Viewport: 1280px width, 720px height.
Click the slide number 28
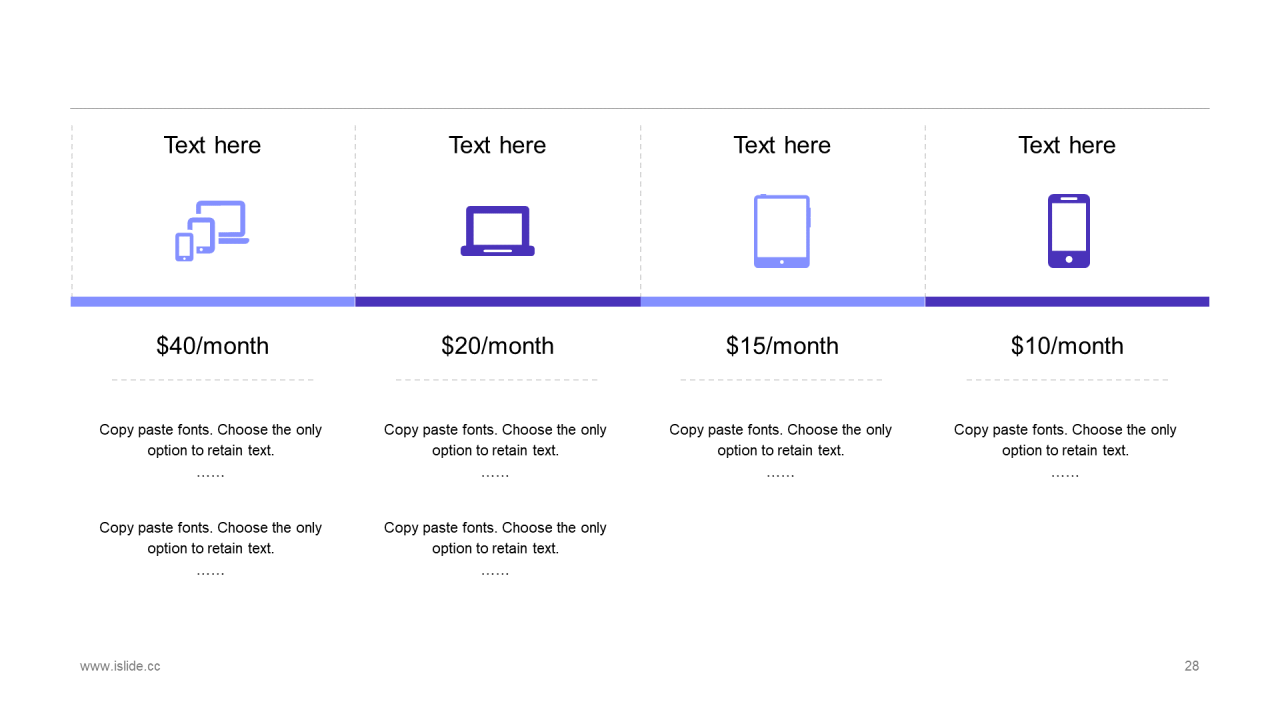[x=1191, y=666]
